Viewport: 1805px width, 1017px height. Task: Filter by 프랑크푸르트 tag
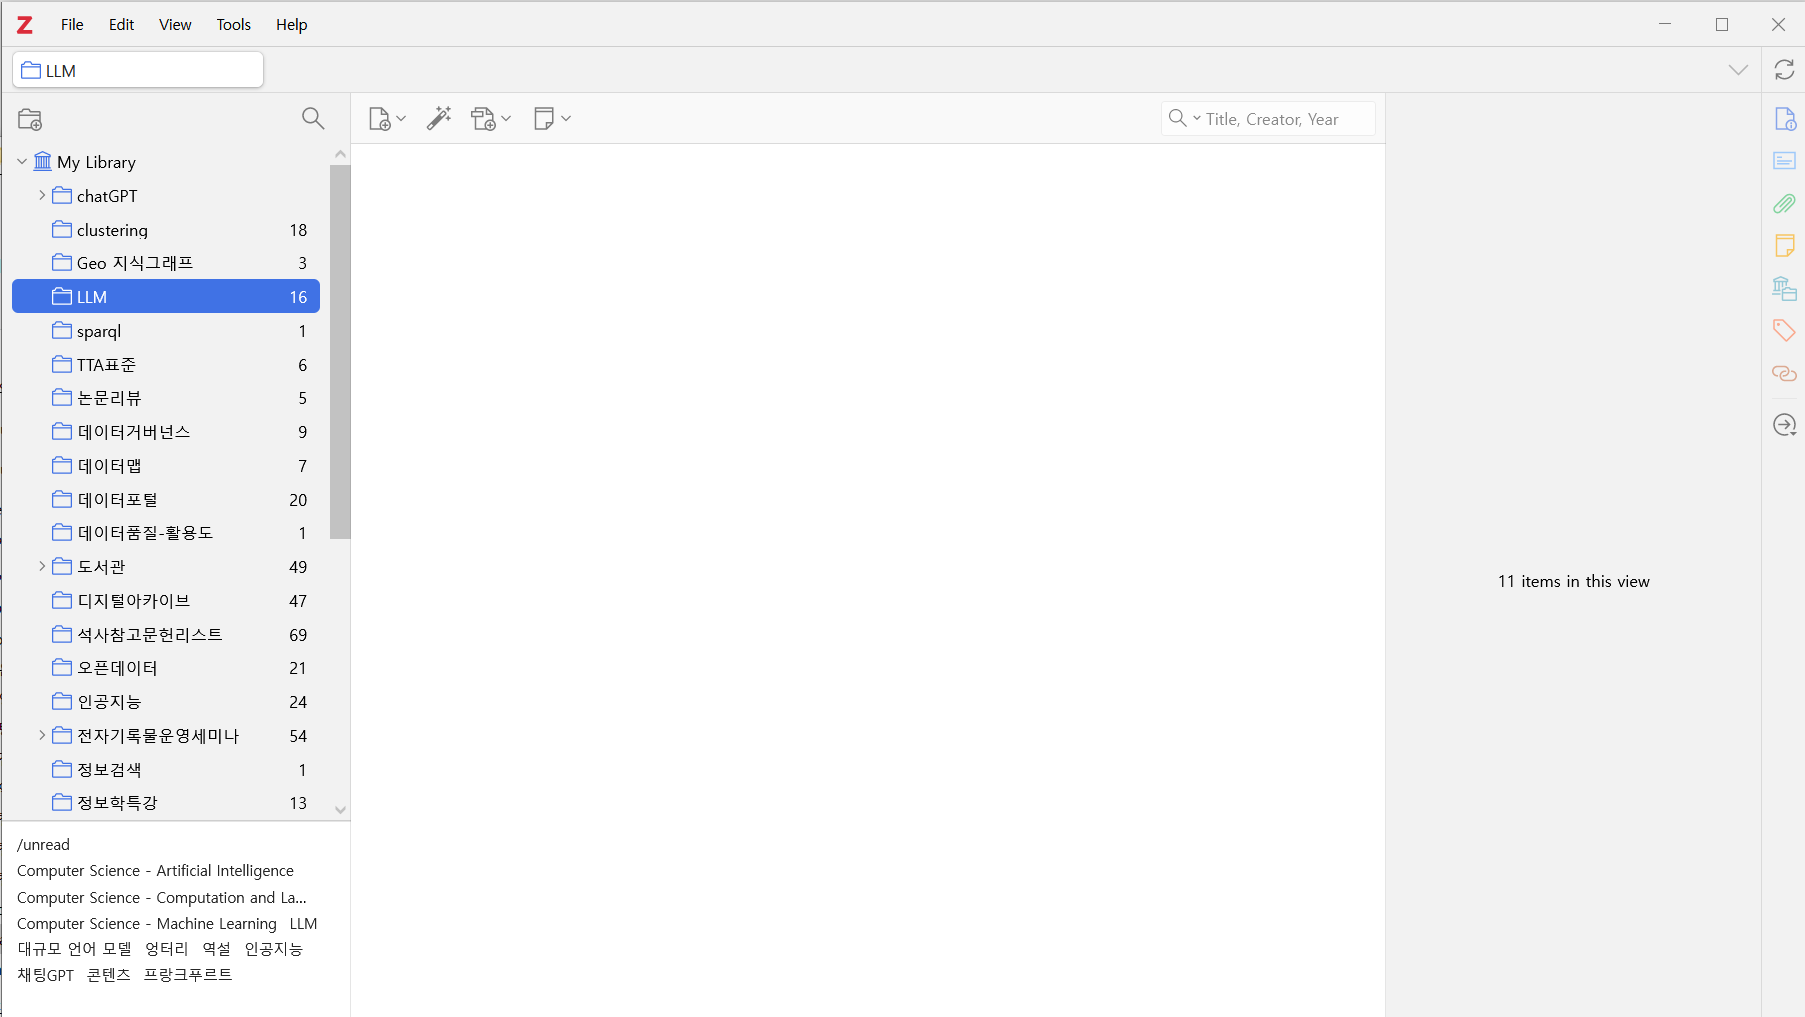188,975
